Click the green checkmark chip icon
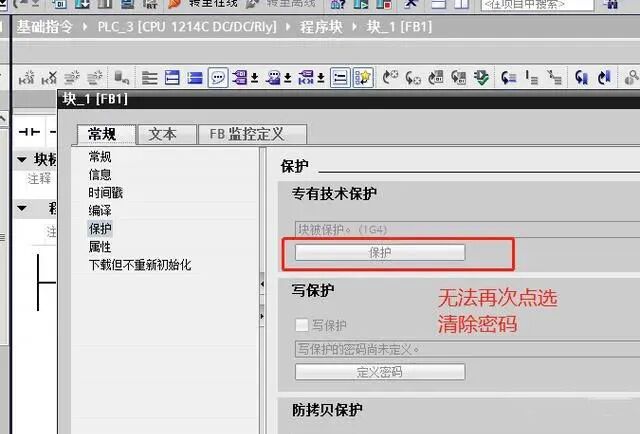 [482, 77]
